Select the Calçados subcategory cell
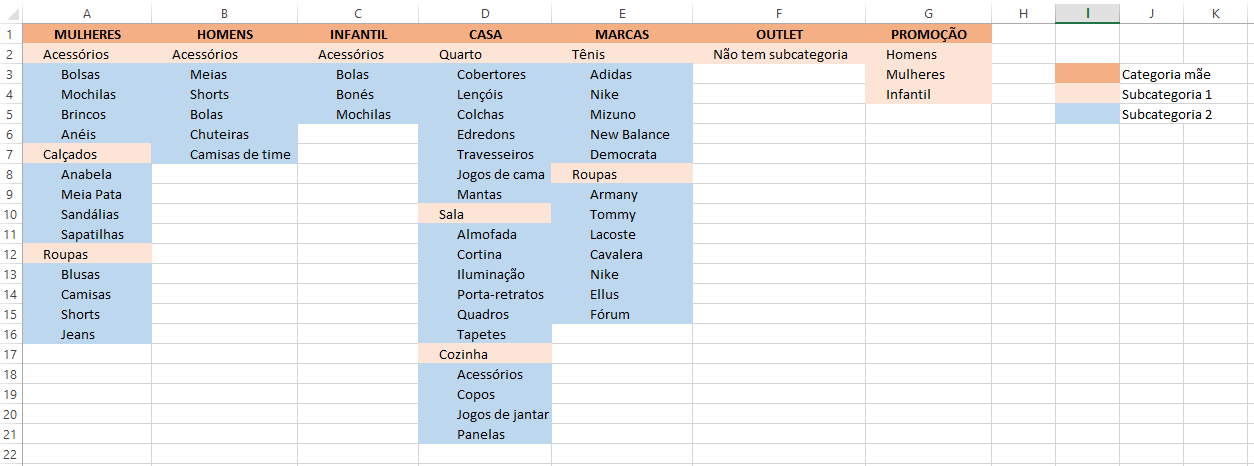The height and width of the screenshot is (466, 1254). coord(70,154)
